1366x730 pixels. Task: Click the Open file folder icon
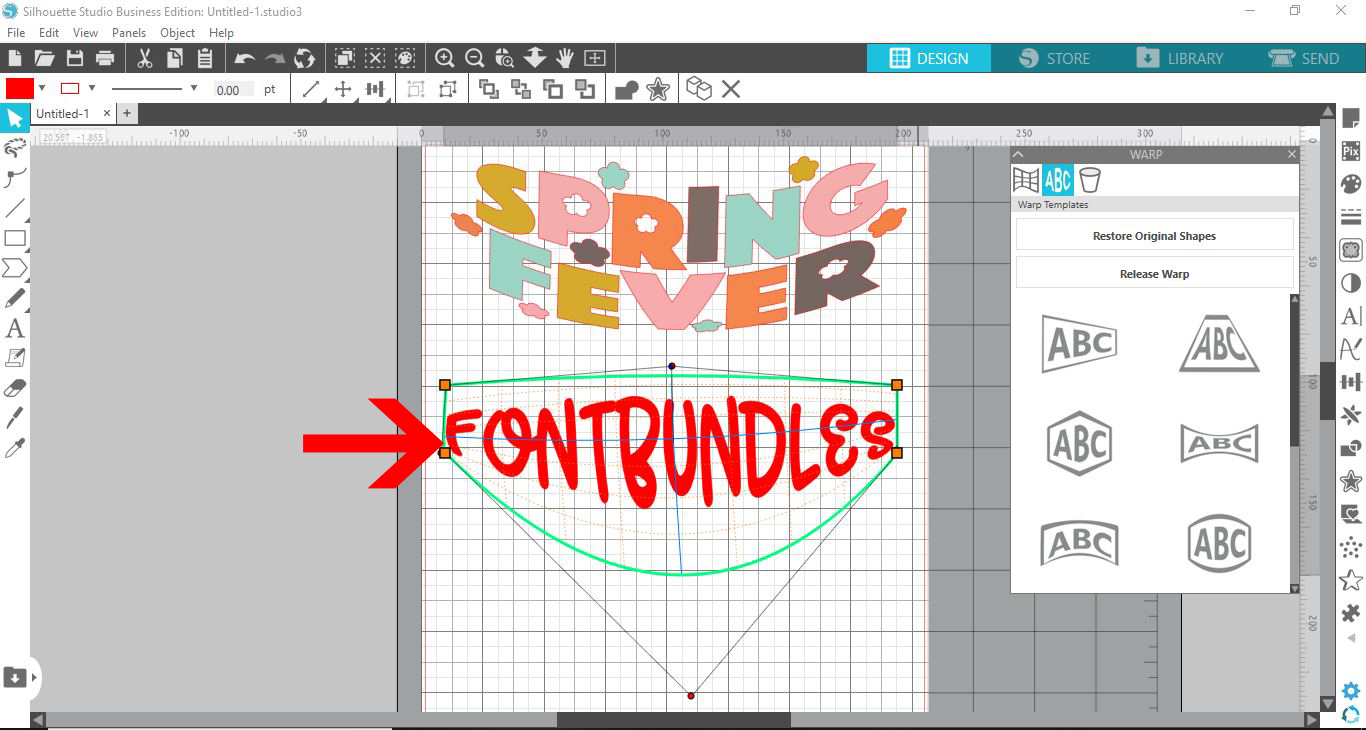(44, 58)
